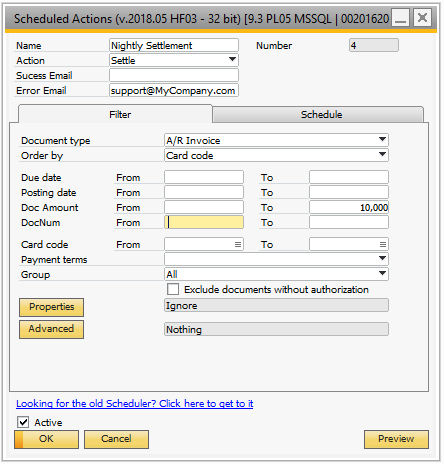Expand the Order by dropdown
This screenshot has width=444, height=464.
382,155
